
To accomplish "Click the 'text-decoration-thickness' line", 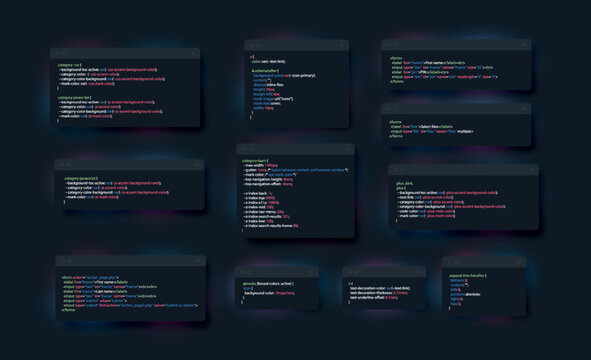I will (x=379, y=293).
